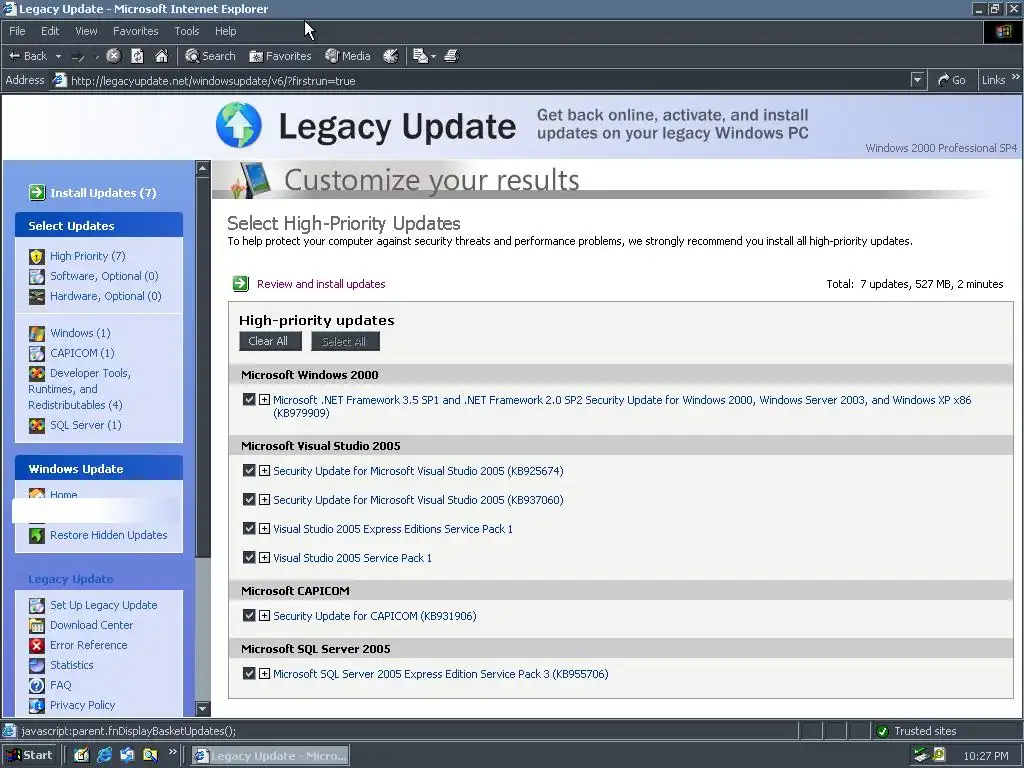Uncheck Visual Studio 2005 Service Pack 1

coord(249,557)
